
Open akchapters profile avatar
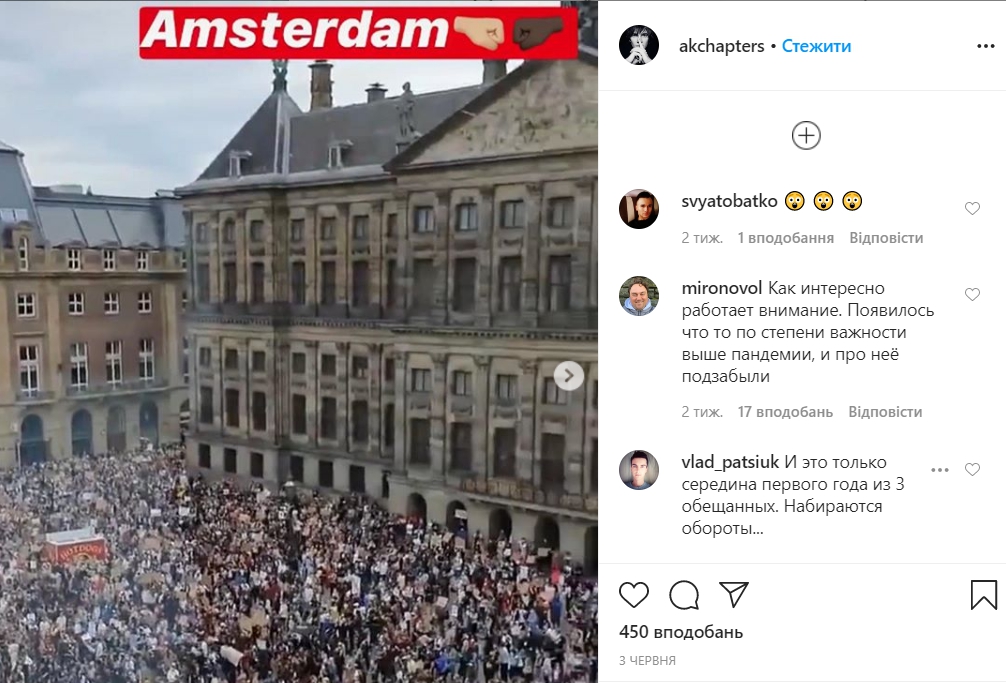[x=639, y=46]
